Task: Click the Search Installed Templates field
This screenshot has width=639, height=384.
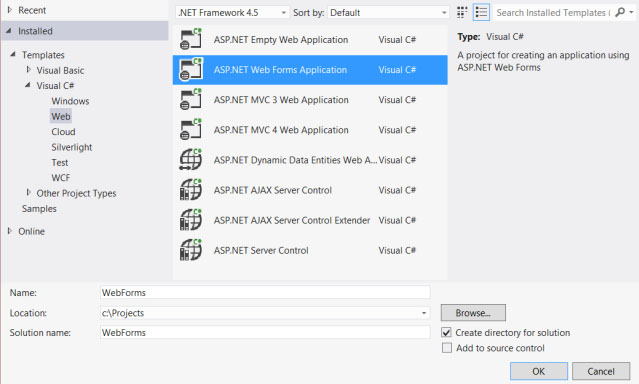Action: click(553, 13)
